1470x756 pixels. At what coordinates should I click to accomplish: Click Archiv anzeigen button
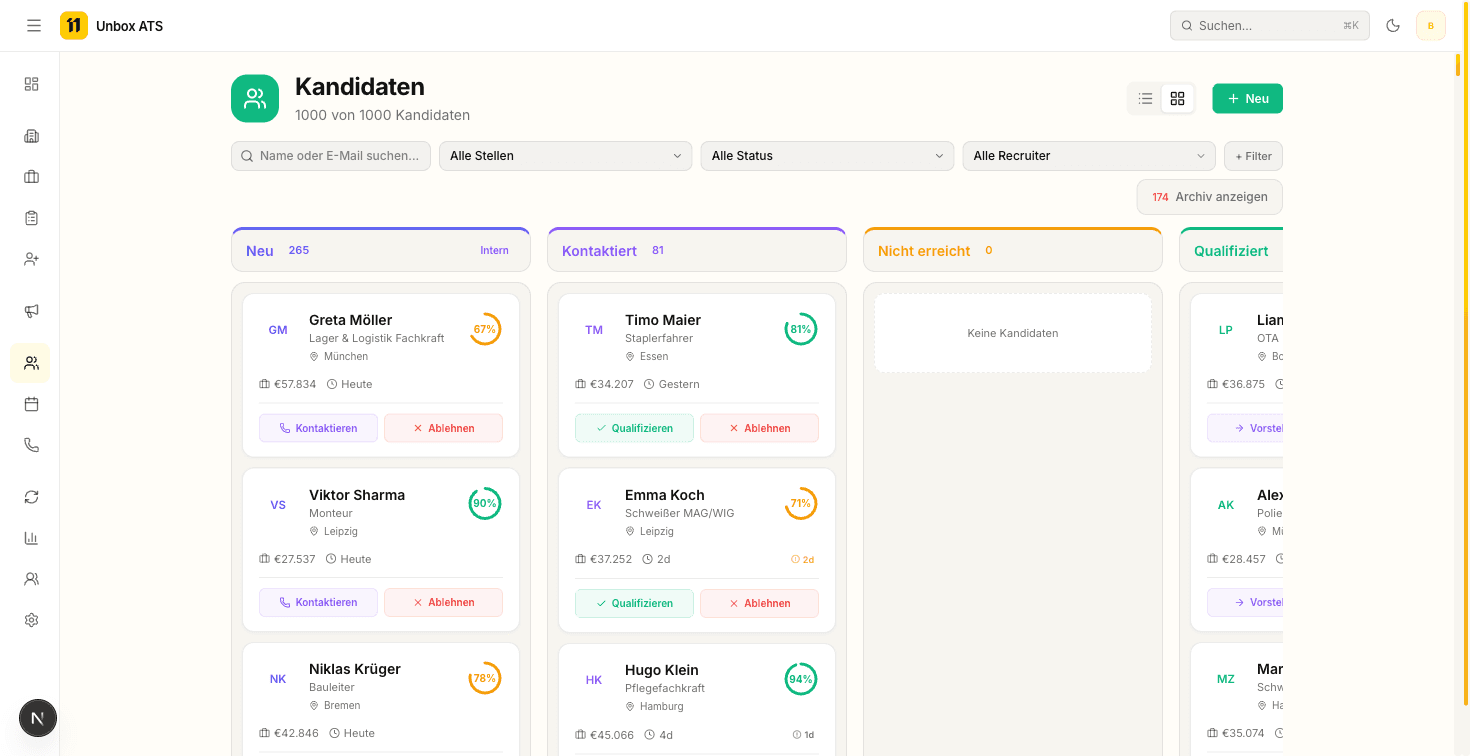tap(1209, 197)
